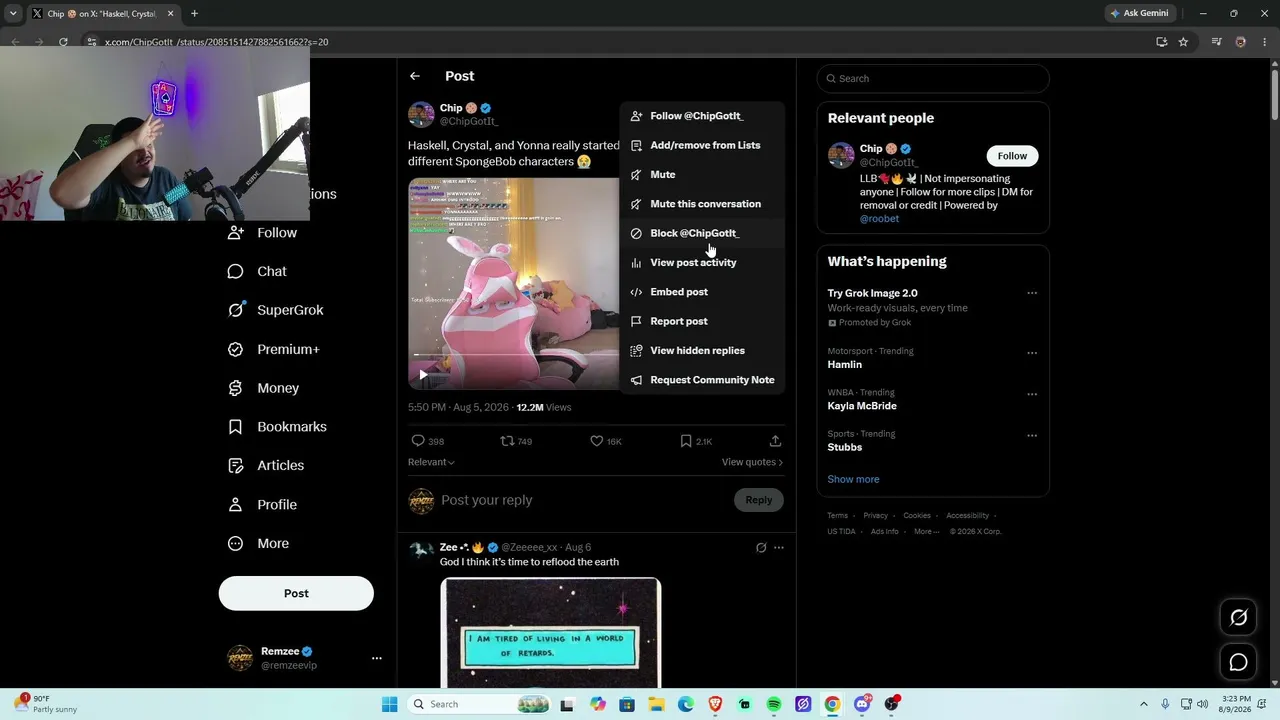Open the image in Zee's reply

551,633
